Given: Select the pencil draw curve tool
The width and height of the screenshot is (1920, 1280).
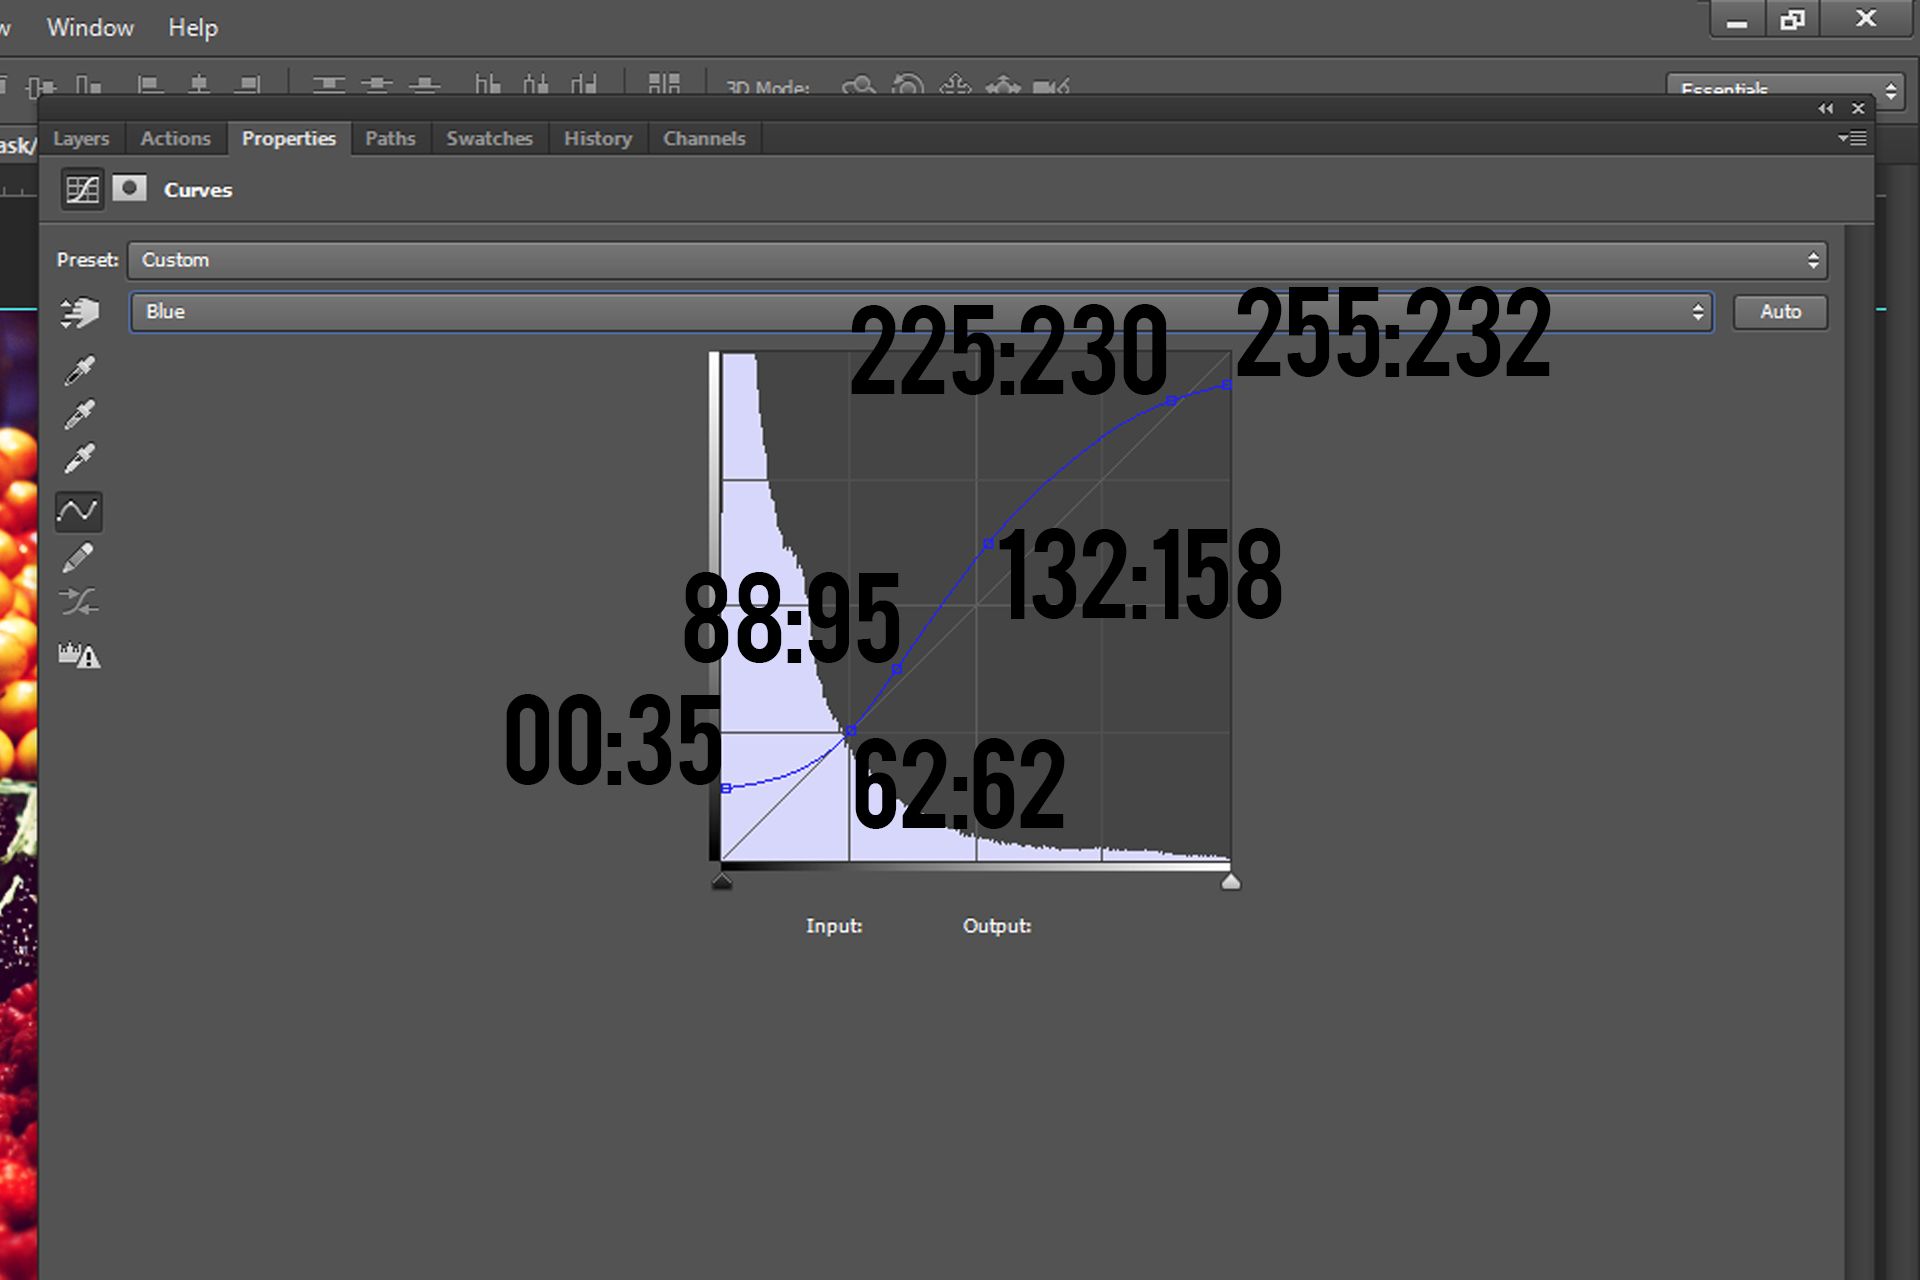Looking at the screenshot, I should 79,557.
